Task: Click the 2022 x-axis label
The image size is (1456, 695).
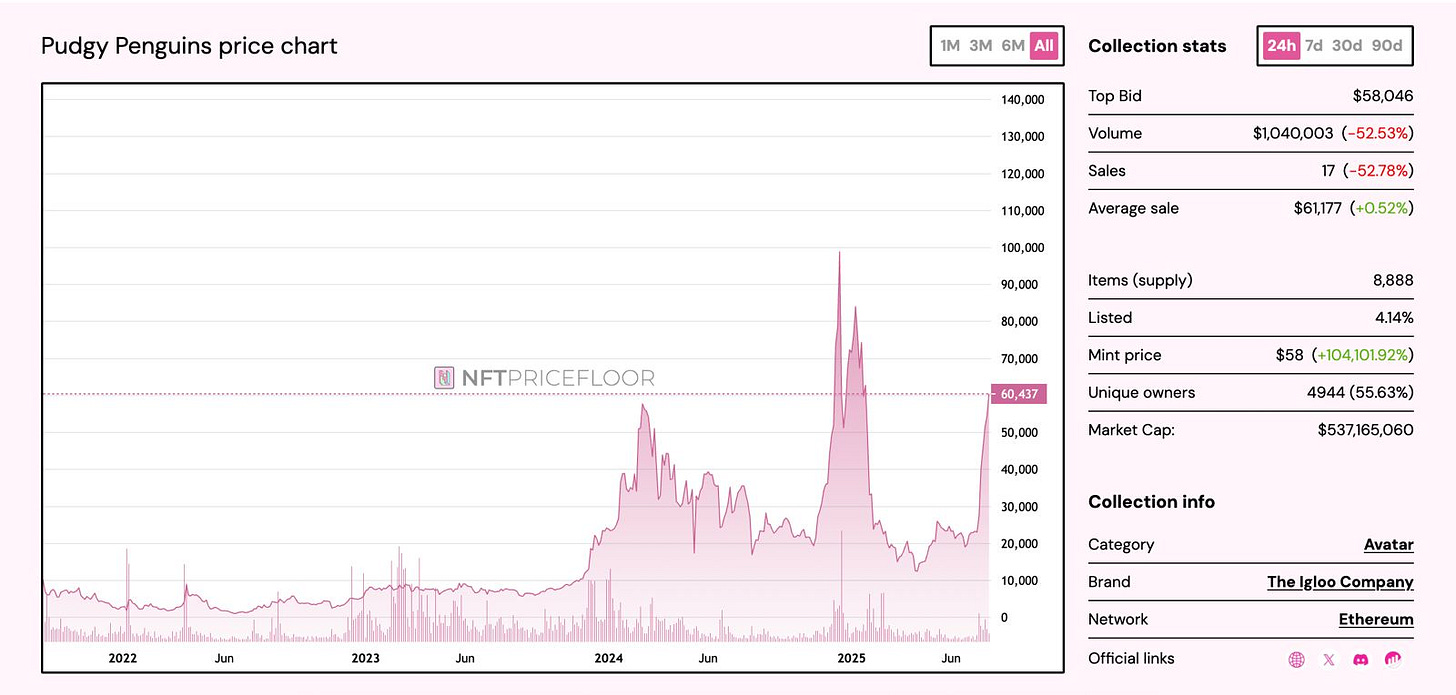Action: 122,658
